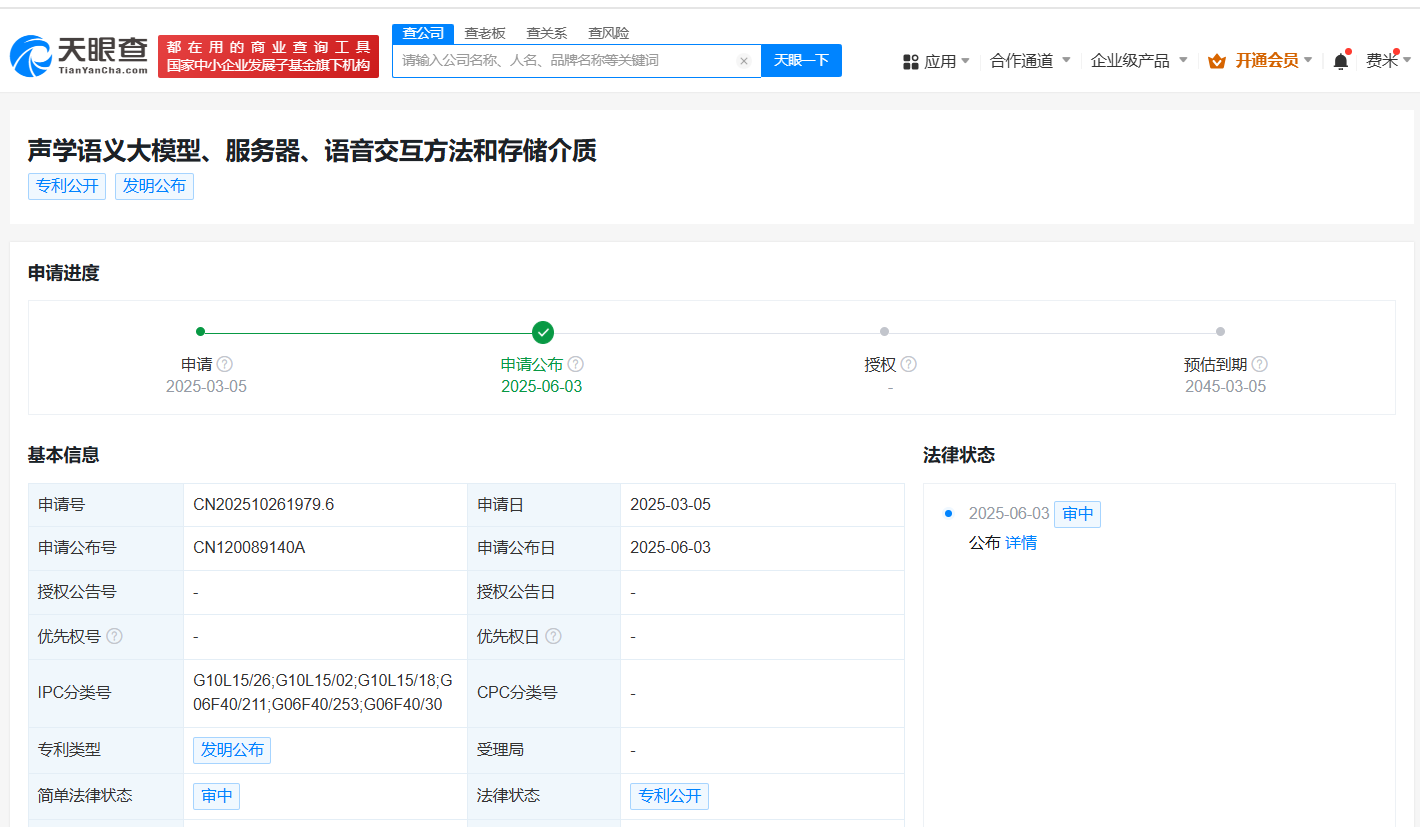The width and height of the screenshot is (1420, 827).
Task: Click the 受理局 label cell
Action: pos(544,750)
